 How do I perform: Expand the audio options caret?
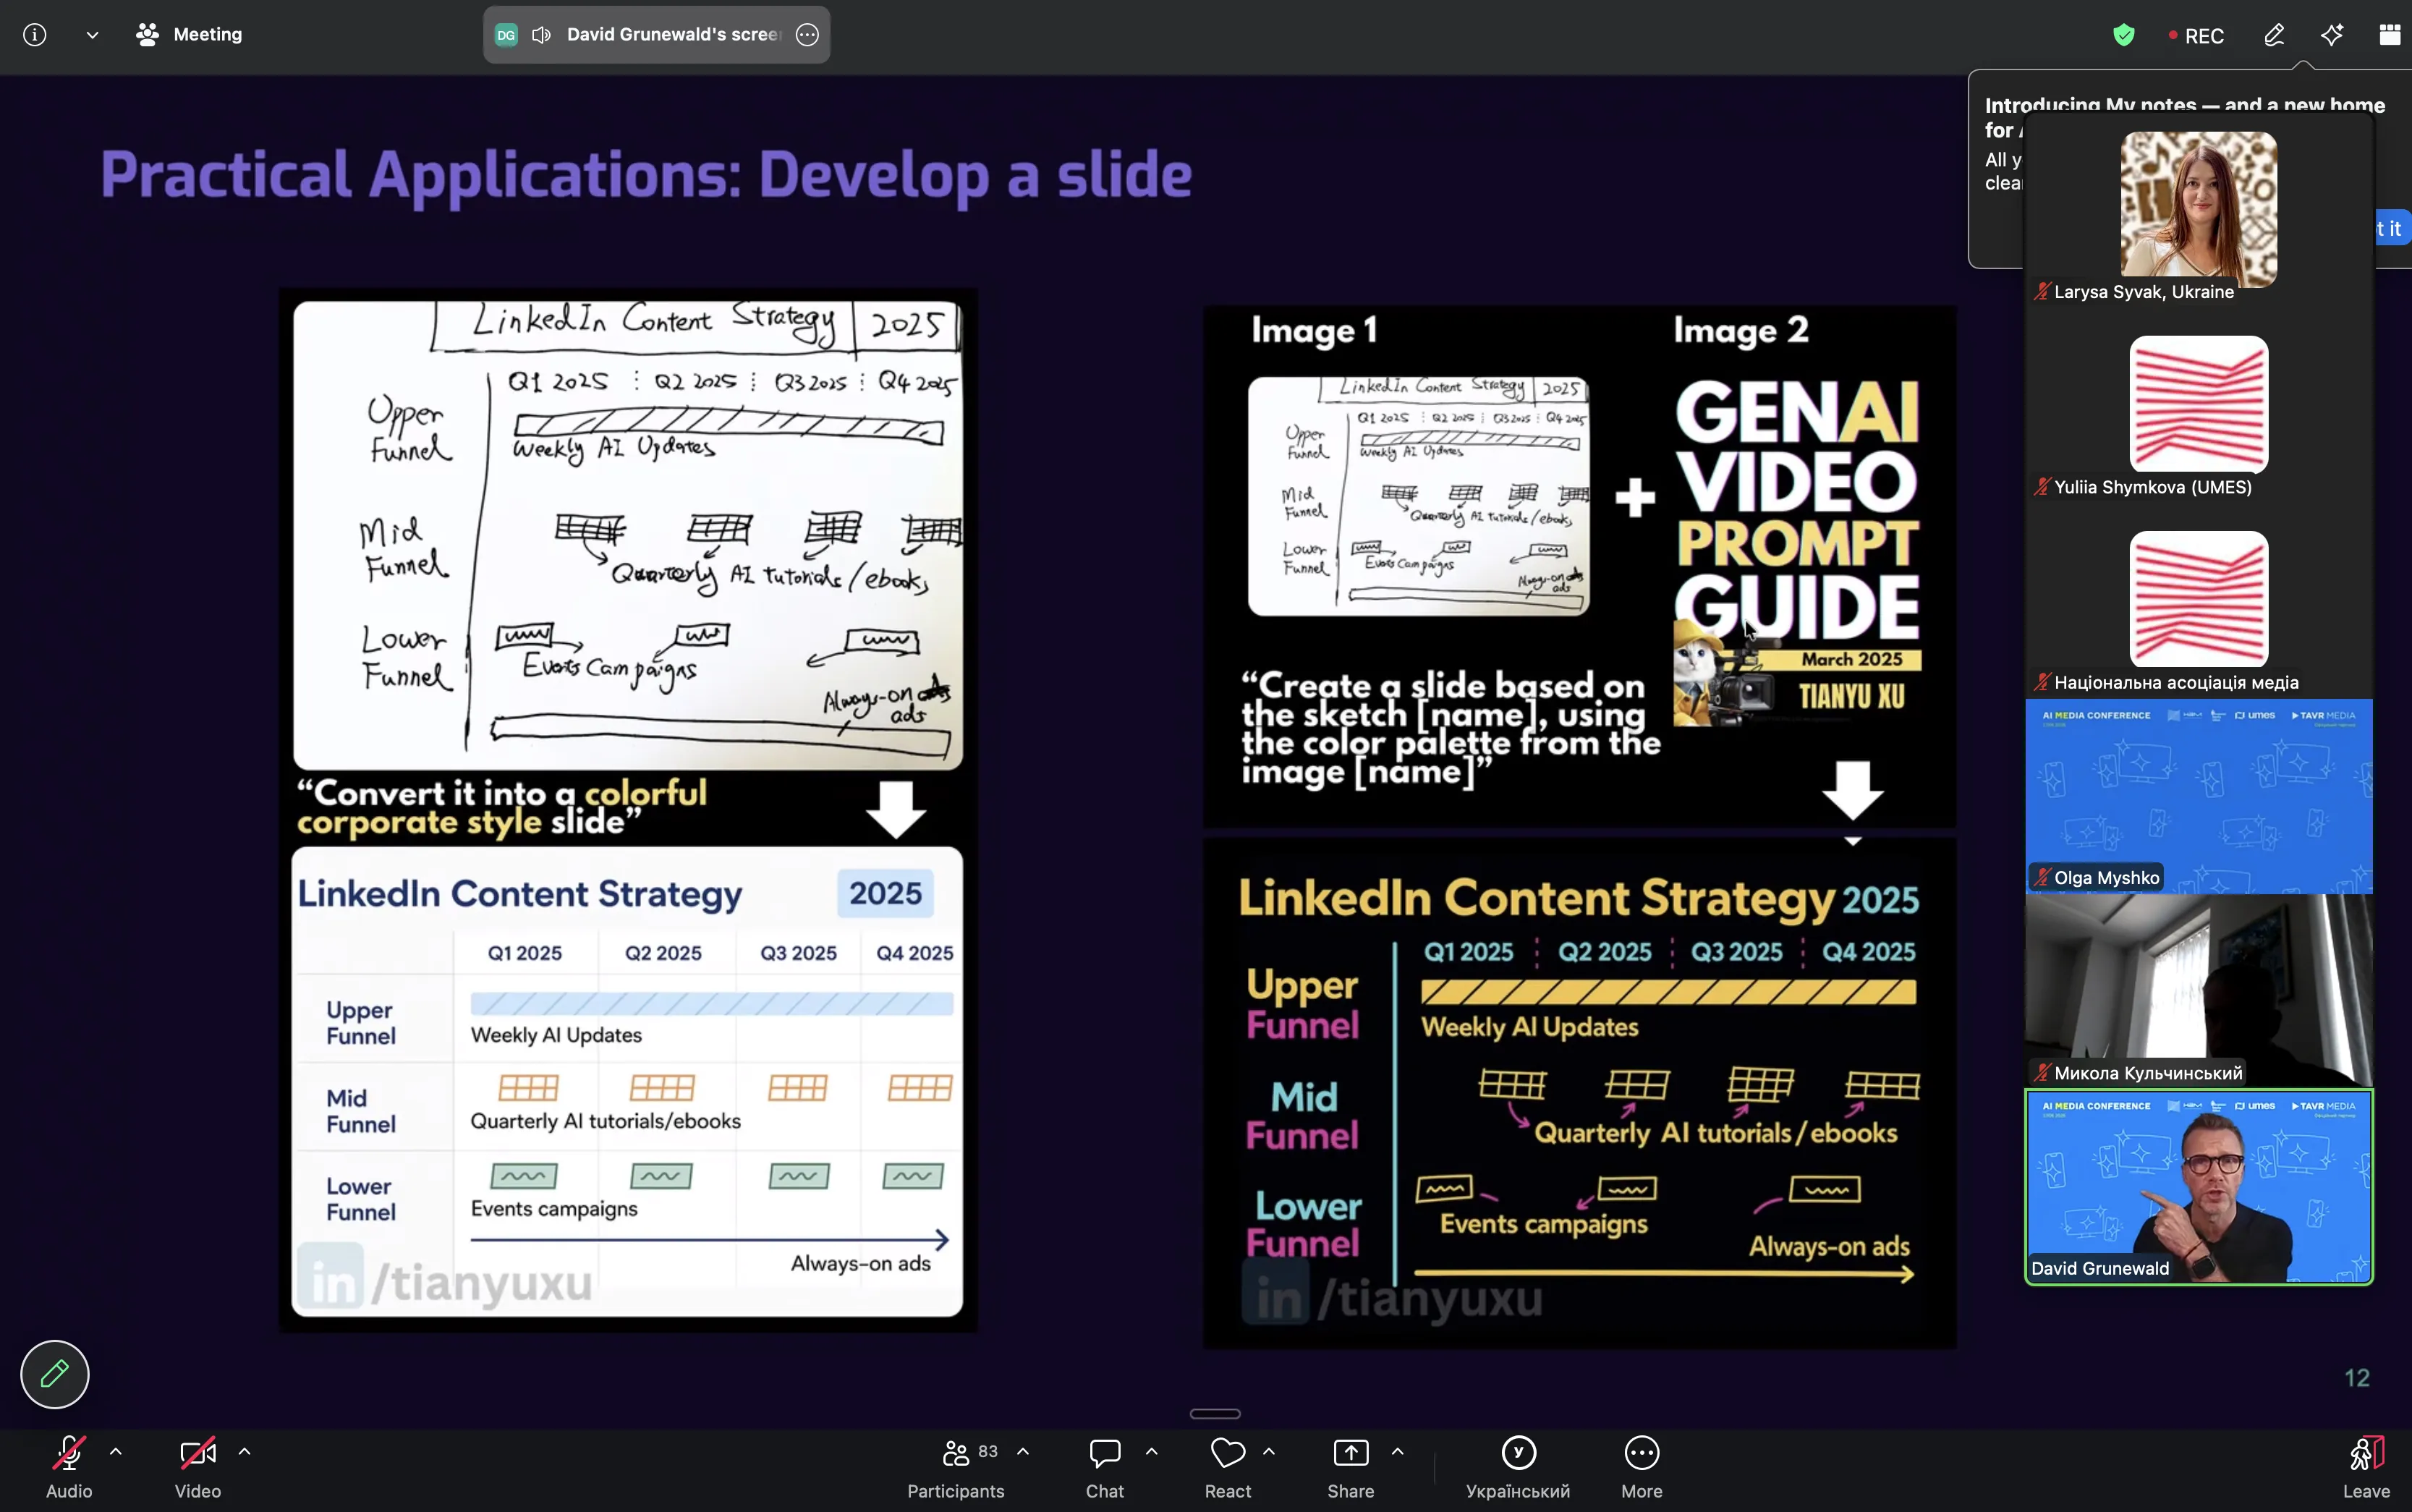116,1451
